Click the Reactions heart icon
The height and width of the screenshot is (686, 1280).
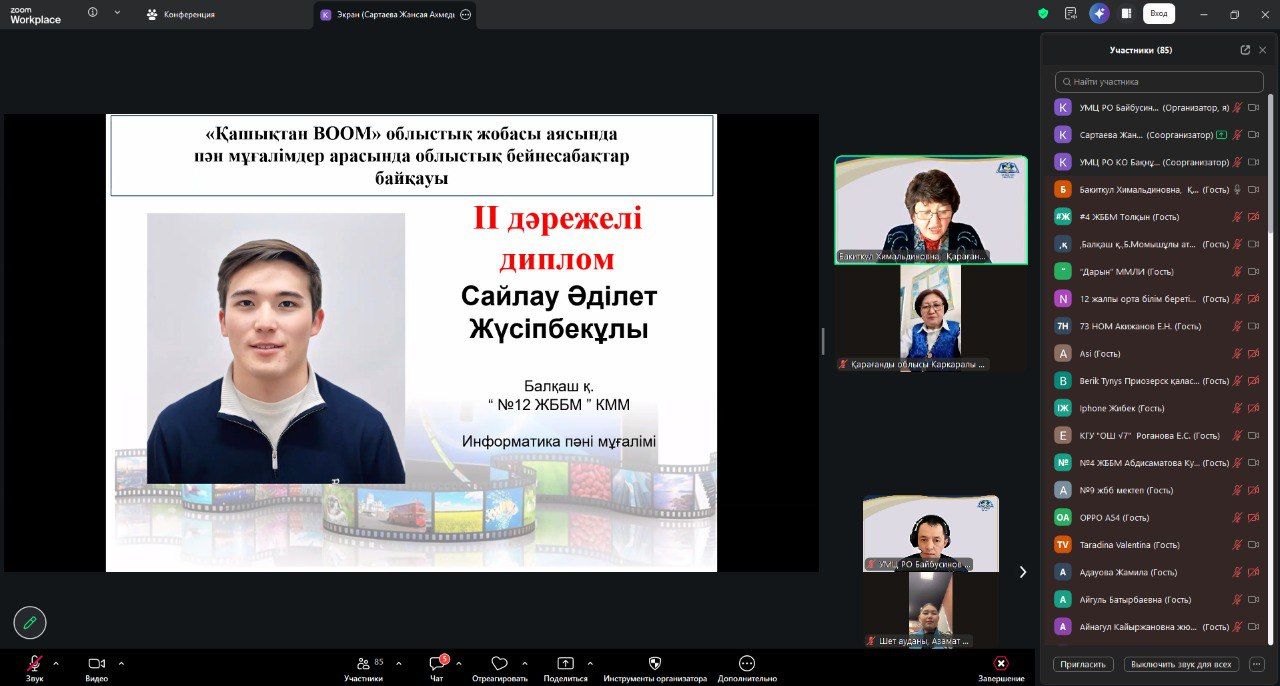pyautogui.click(x=499, y=664)
